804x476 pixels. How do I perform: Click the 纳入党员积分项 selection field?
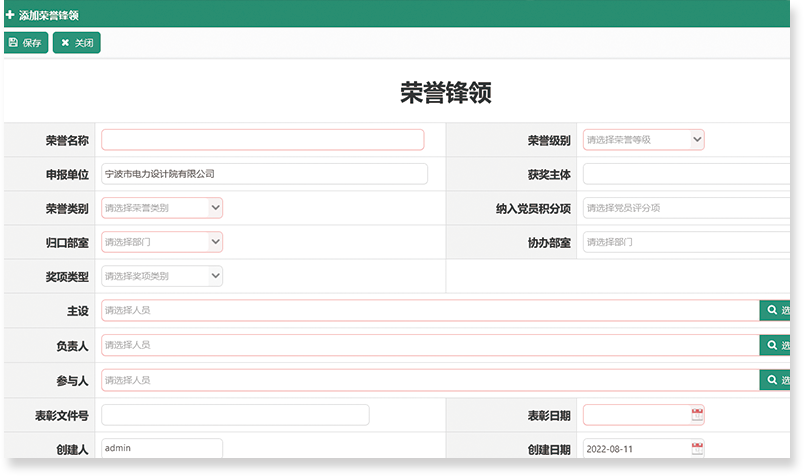pos(686,208)
